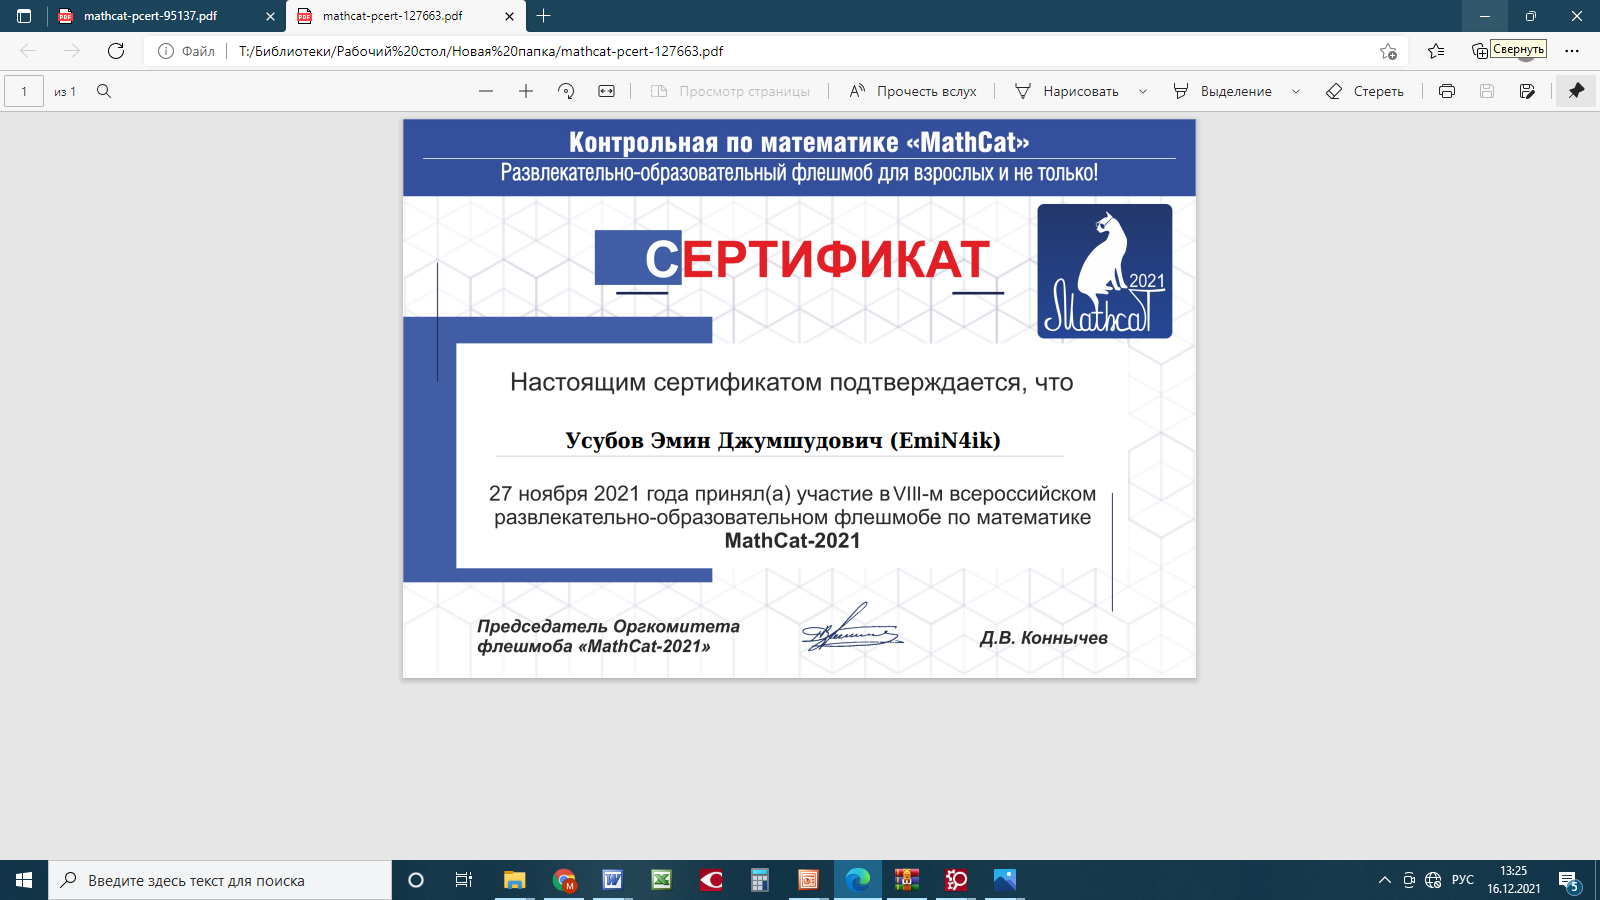Pin the PDF toolbar
The height and width of the screenshot is (900, 1600).
[1576, 91]
